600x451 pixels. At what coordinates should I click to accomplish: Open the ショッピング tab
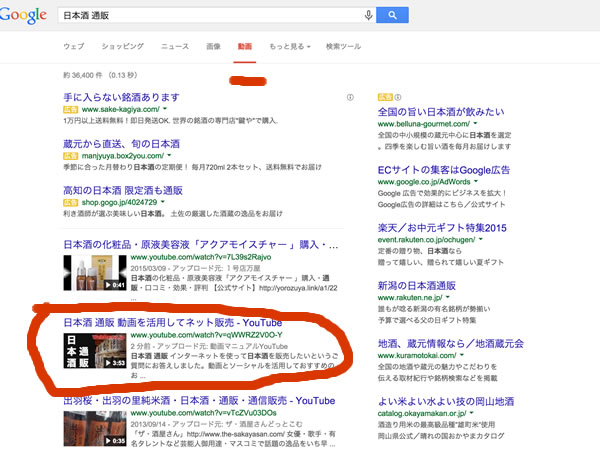[x=122, y=47]
